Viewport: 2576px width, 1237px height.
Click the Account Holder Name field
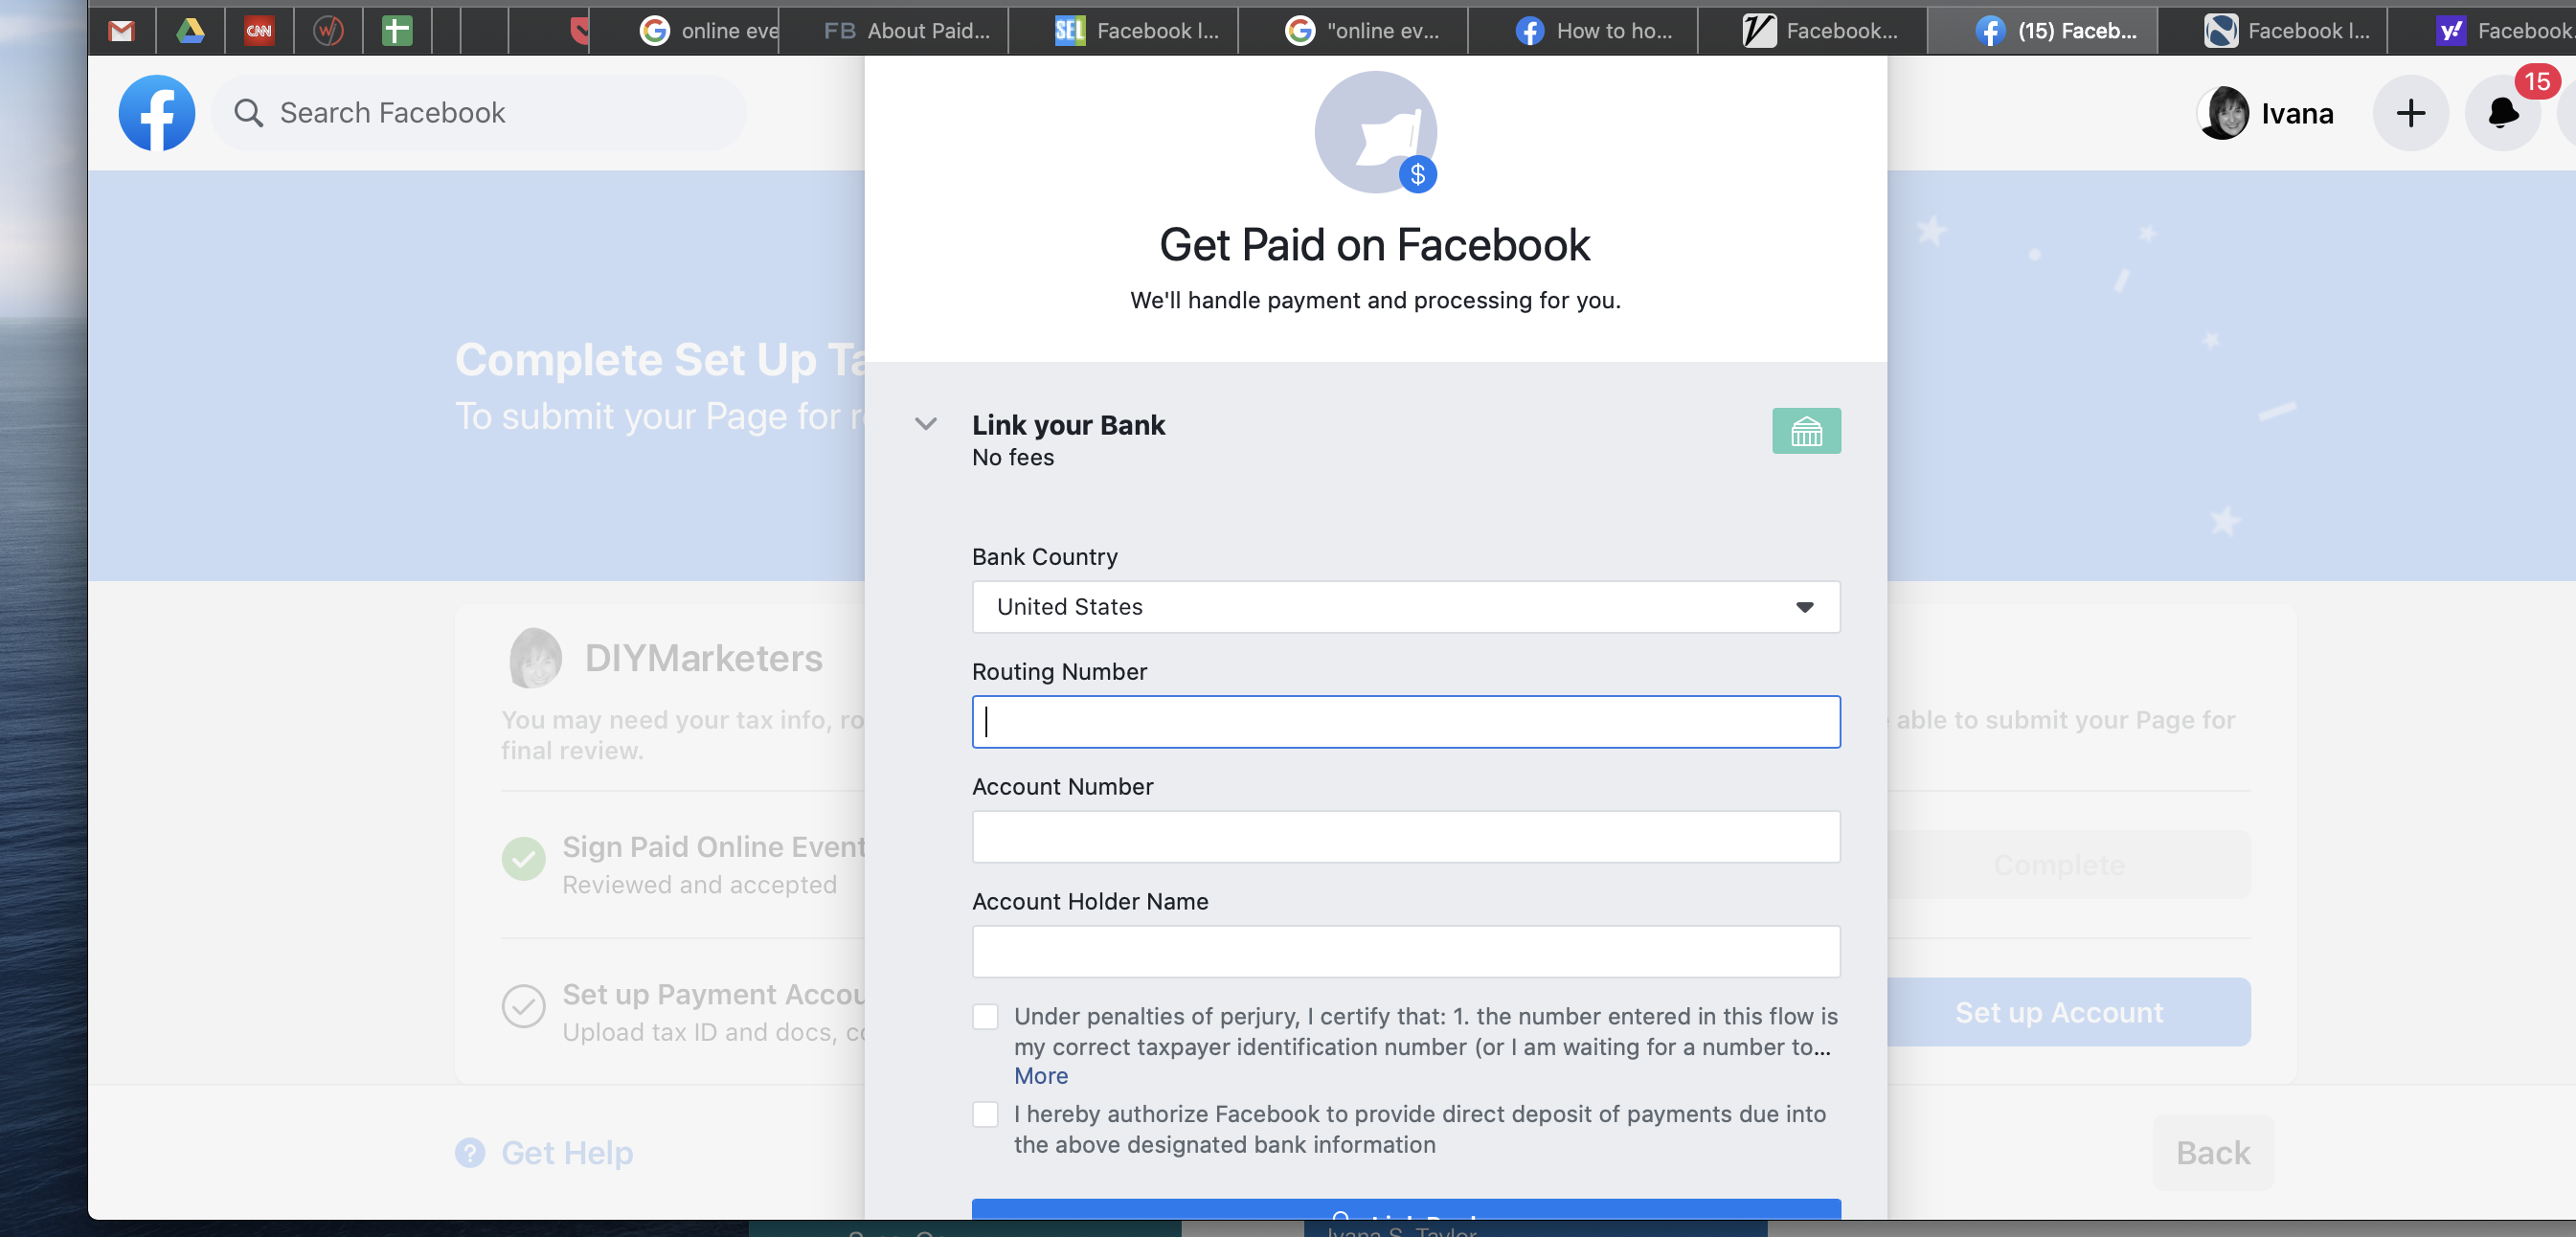point(1405,952)
